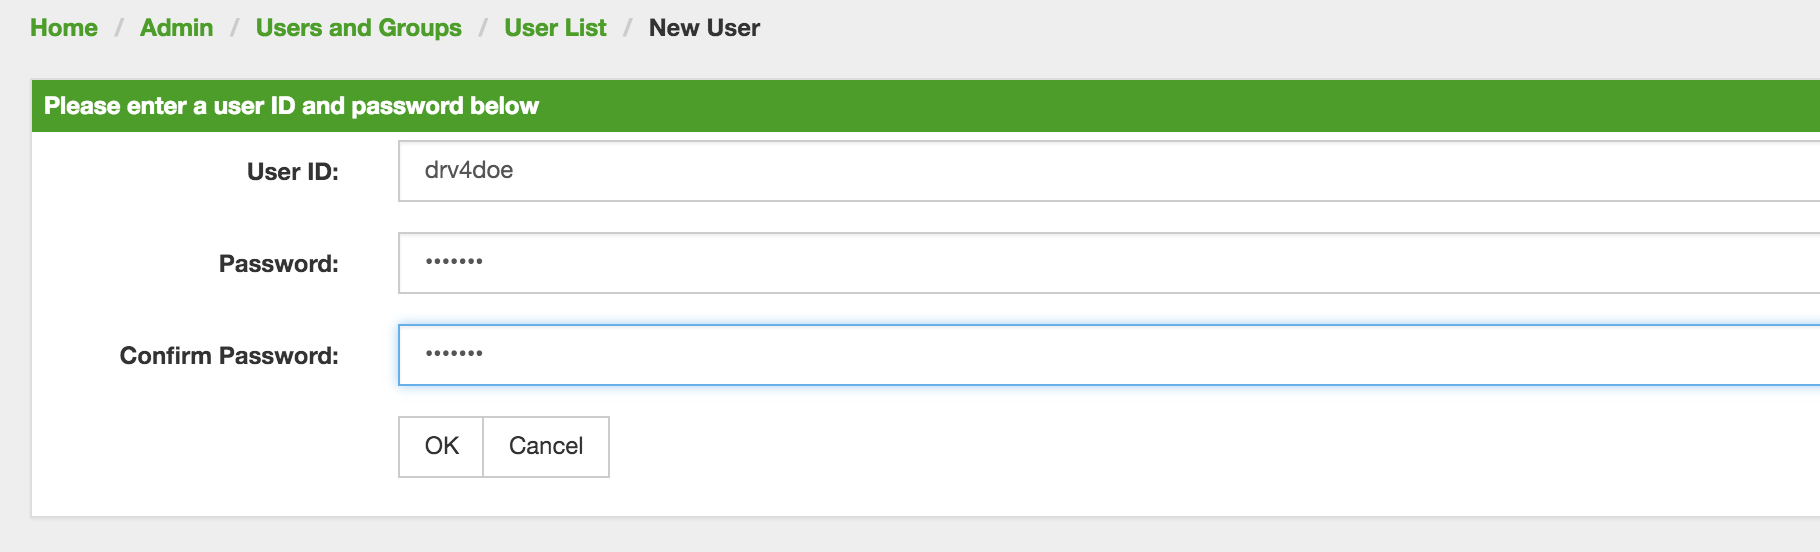Focus the Confirm Password input field

pos(1100,355)
